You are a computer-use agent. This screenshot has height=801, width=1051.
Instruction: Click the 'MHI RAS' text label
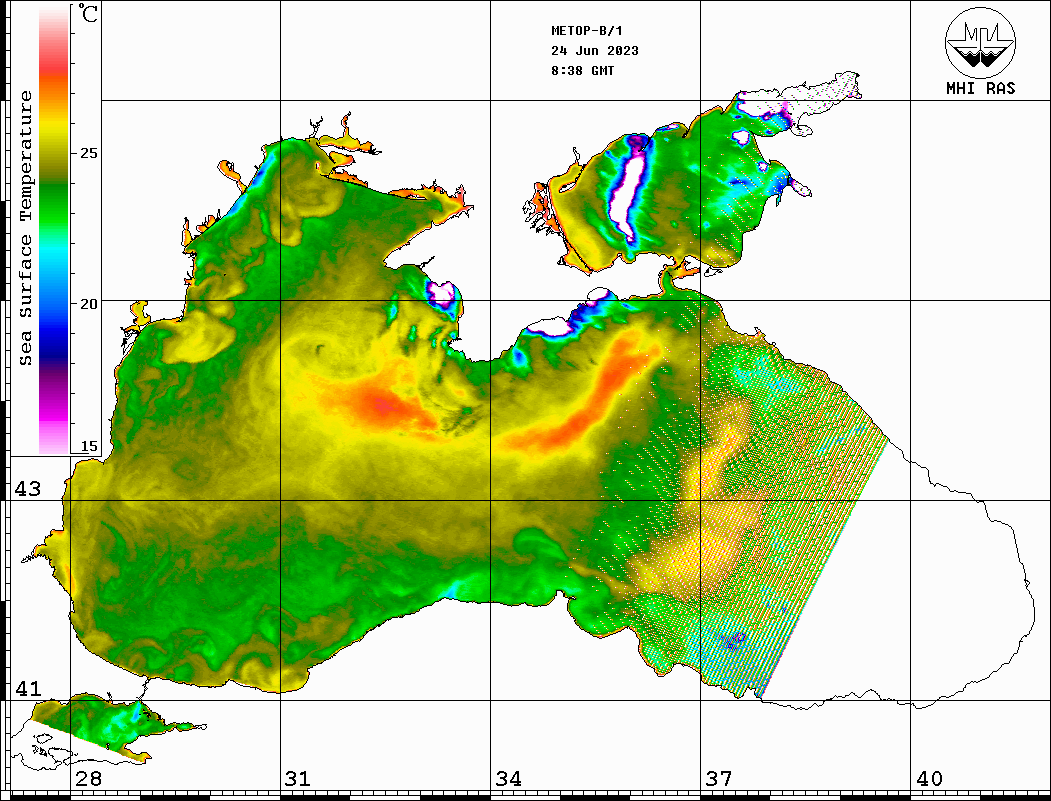pos(980,88)
